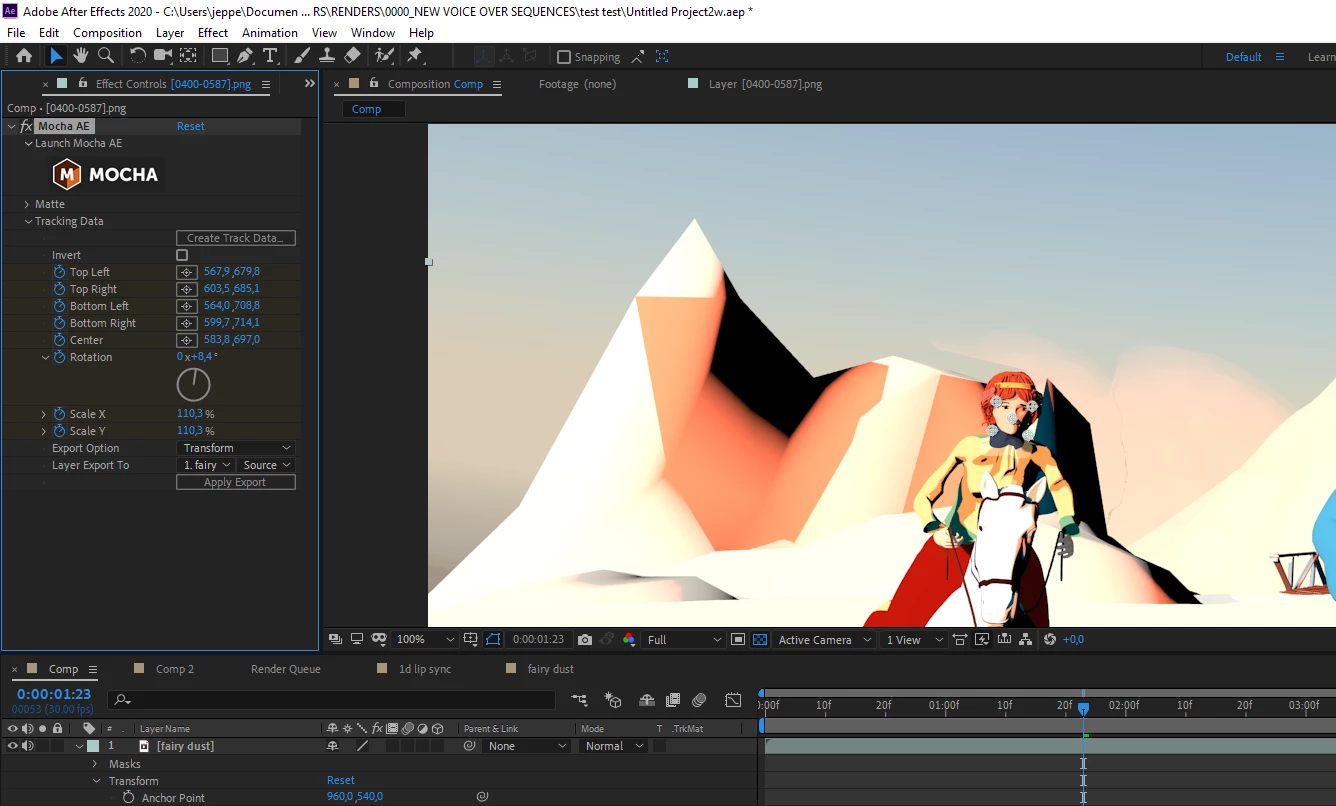Click the Draft 3D icon in timeline

tap(614, 700)
